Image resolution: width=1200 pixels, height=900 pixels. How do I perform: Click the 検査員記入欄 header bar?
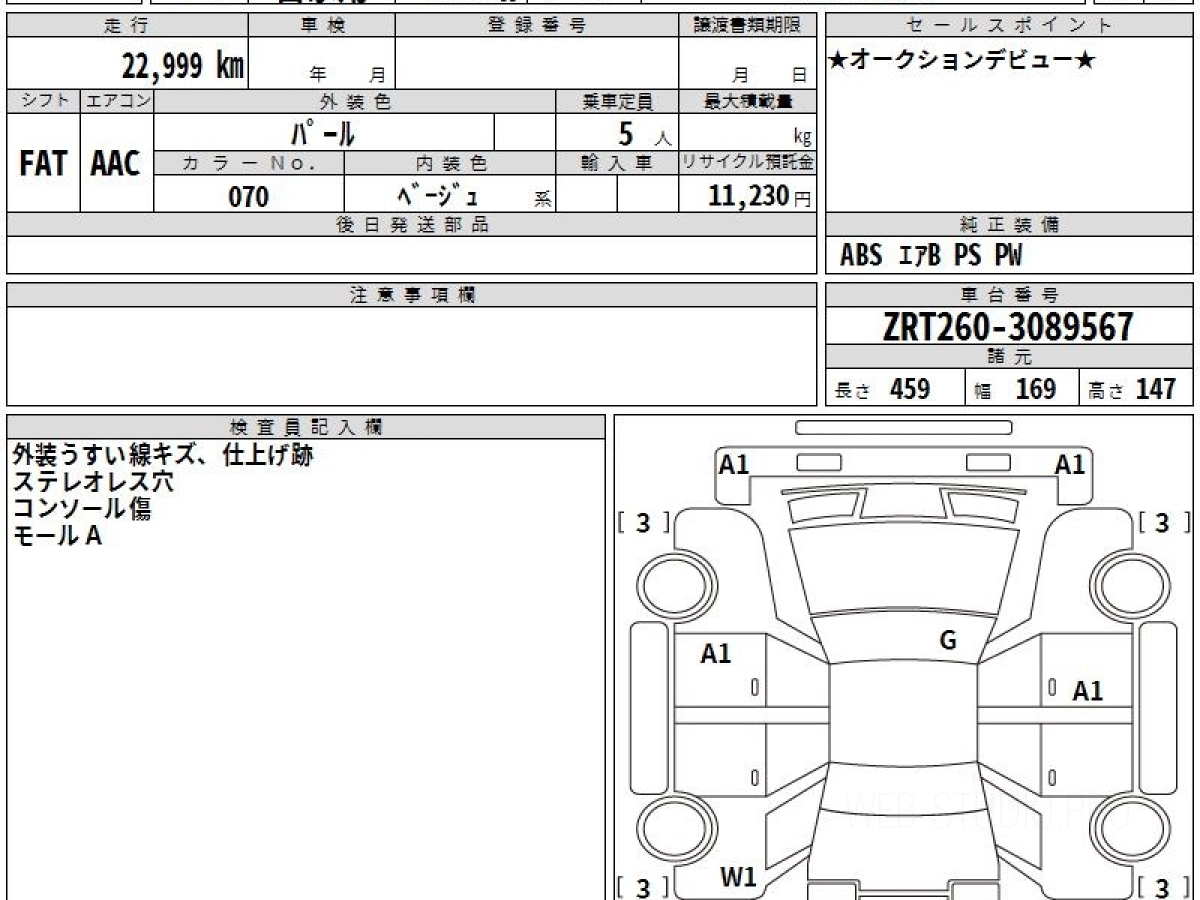point(306,427)
